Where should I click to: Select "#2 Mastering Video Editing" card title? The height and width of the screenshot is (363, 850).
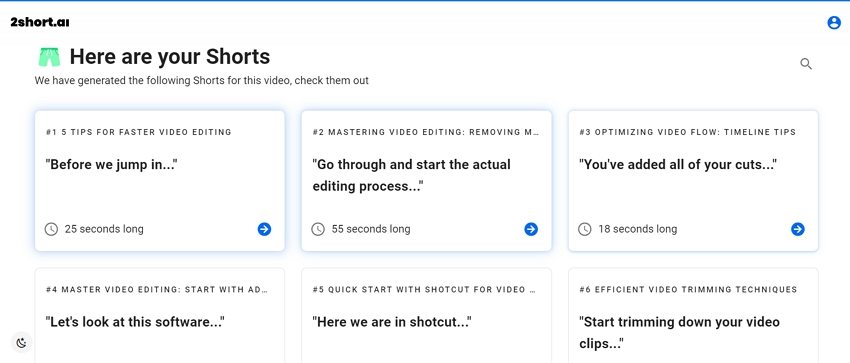point(426,132)
